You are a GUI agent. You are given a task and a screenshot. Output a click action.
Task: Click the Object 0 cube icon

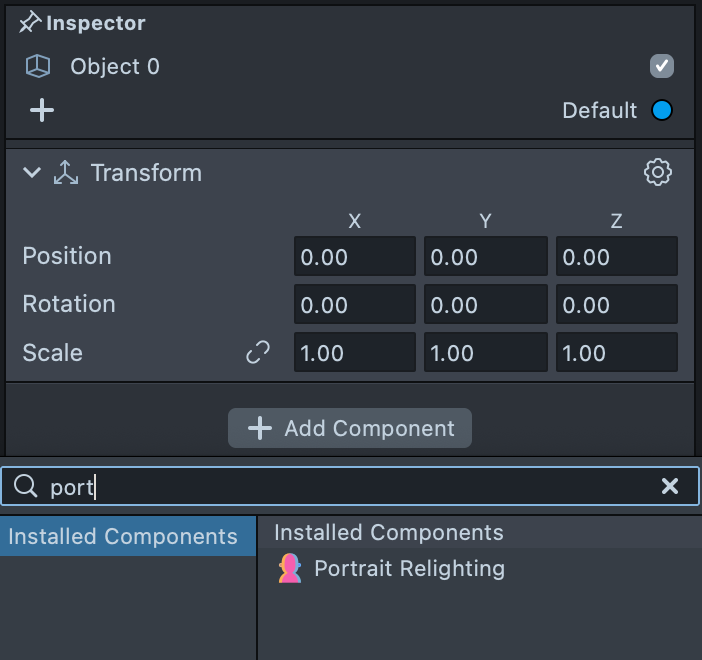[37, 67]
